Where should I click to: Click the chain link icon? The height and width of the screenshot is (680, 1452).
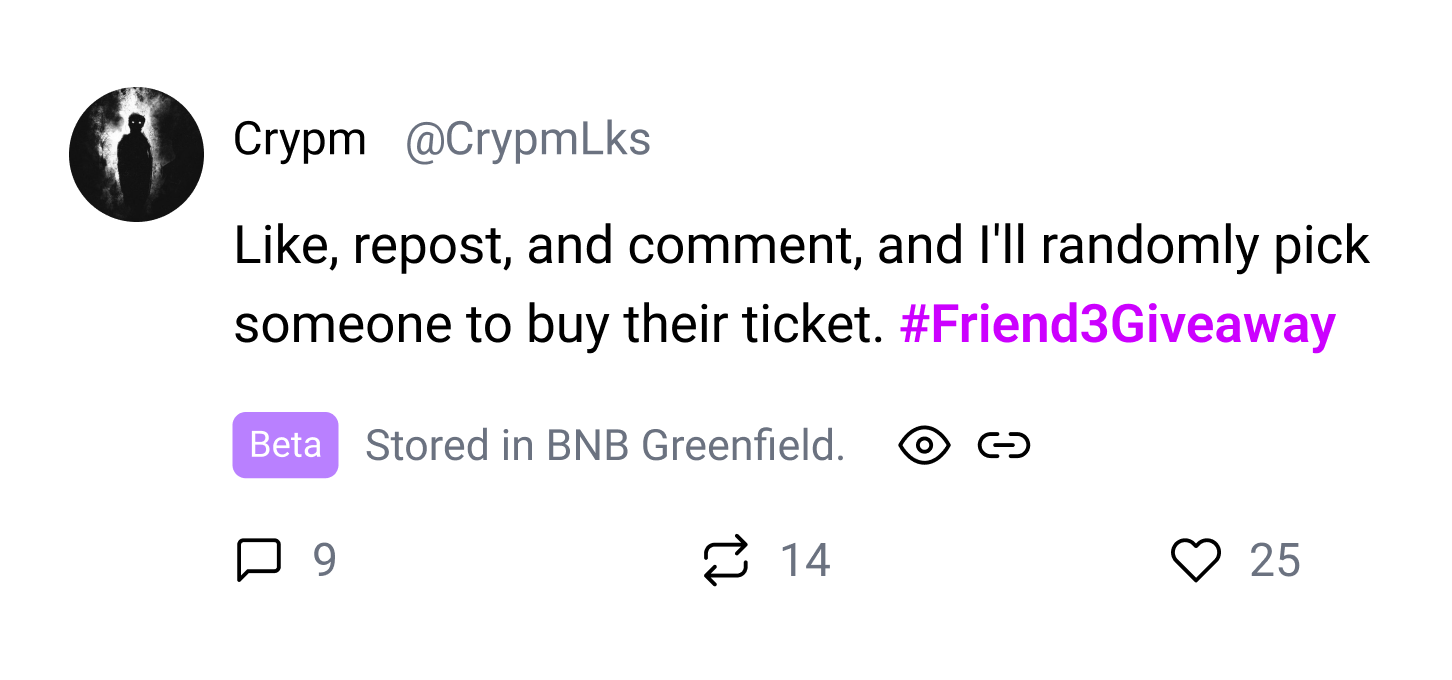pos(1004,445)
